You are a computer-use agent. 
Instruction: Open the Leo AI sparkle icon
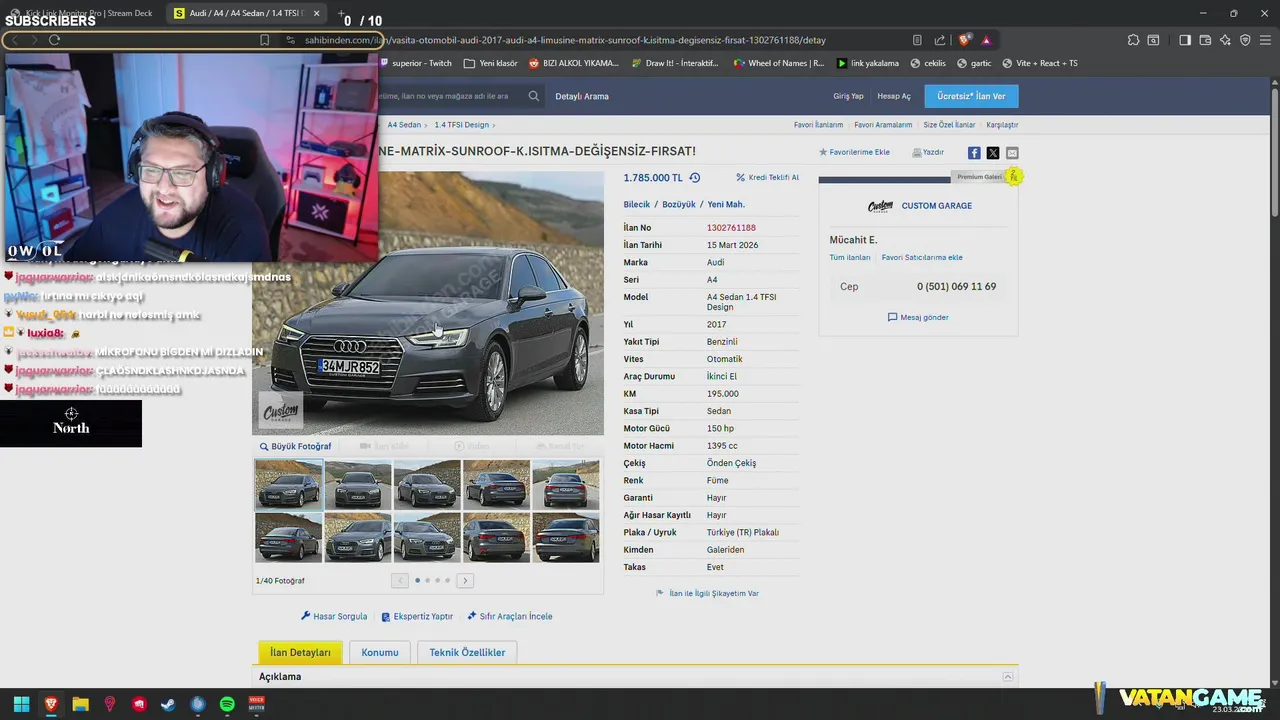[x=1225, y=40]
